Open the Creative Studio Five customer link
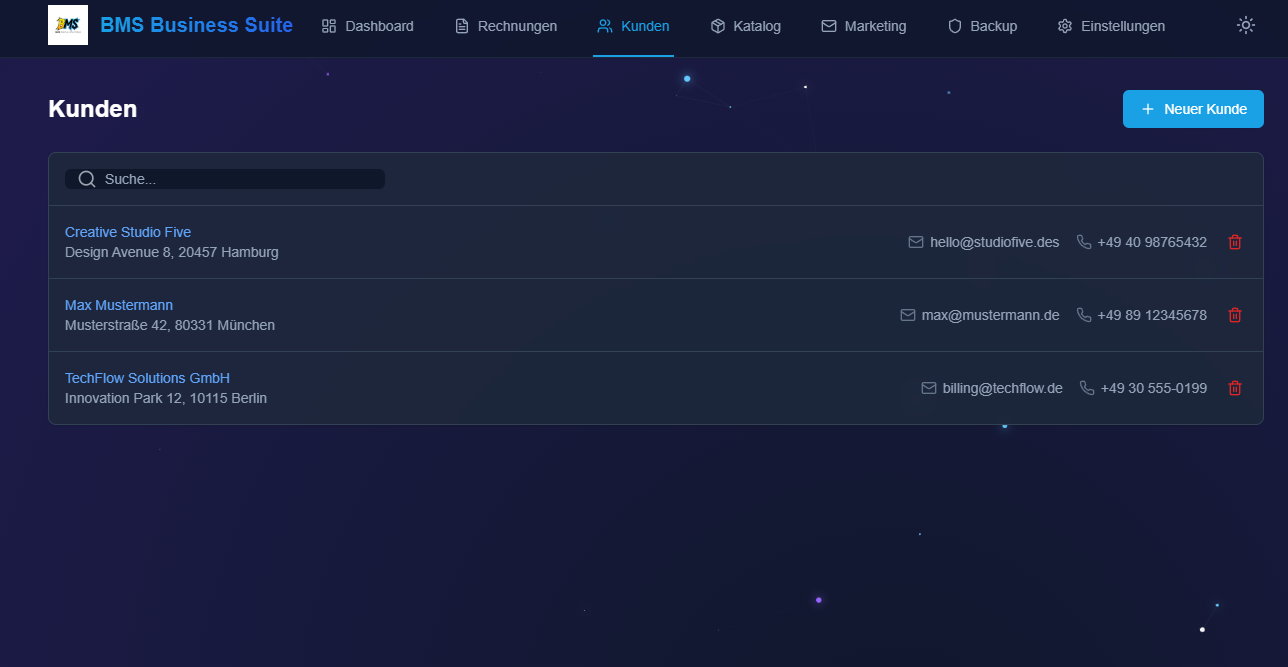This screenshot has width=1288, height=667. click(x=128, y=232)
